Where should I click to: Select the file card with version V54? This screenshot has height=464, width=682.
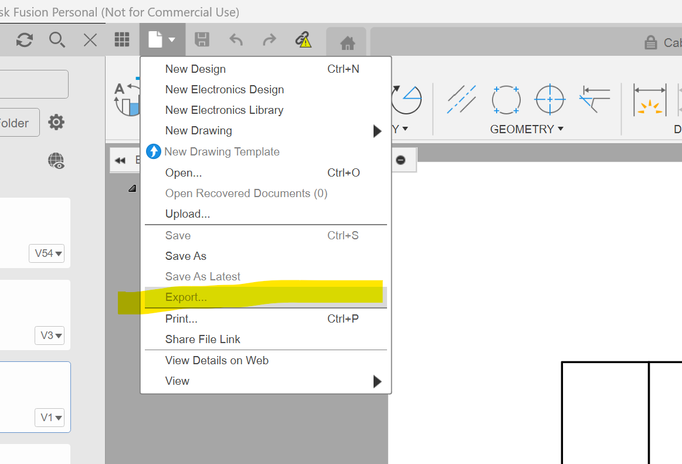[35, 233]
